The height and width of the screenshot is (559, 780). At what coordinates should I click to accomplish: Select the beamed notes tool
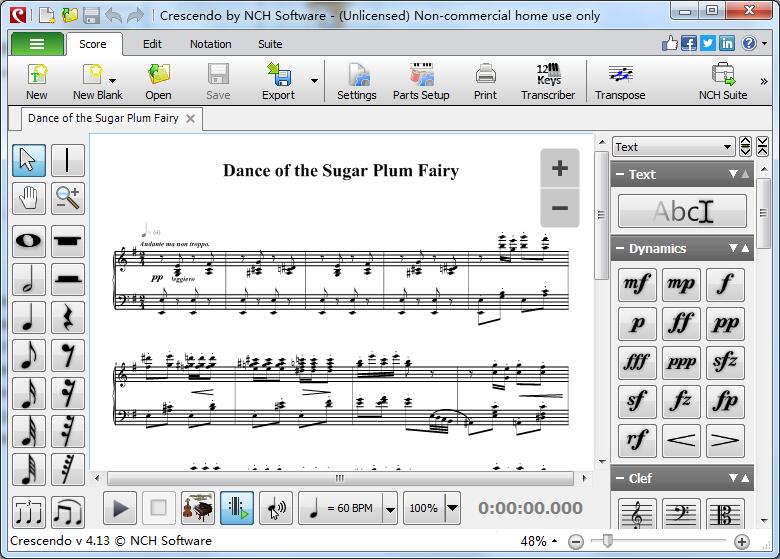[68, 512]
